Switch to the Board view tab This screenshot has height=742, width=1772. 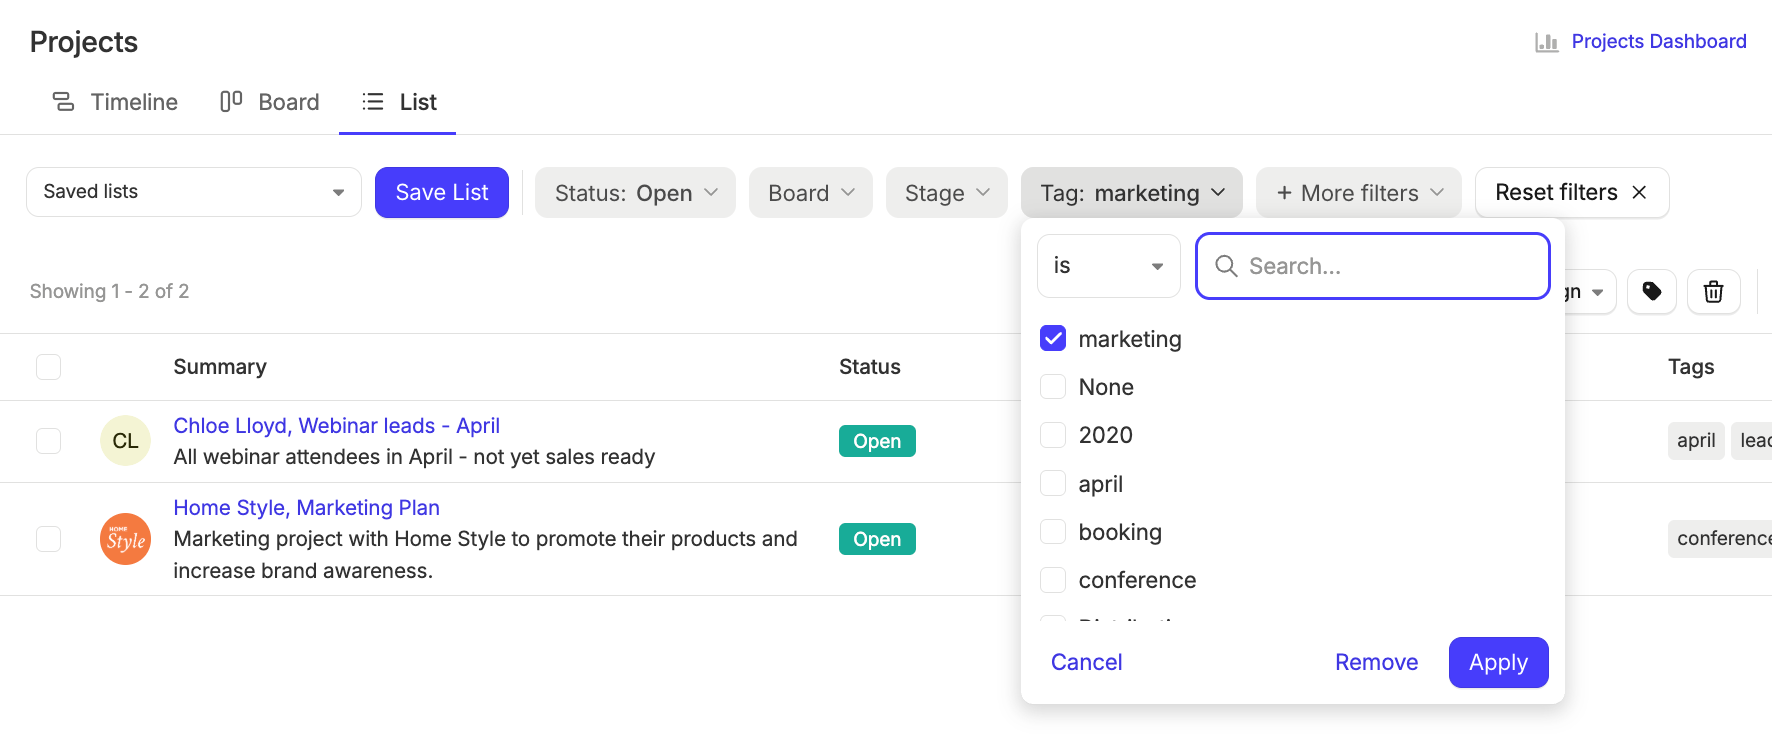point(270,102)
